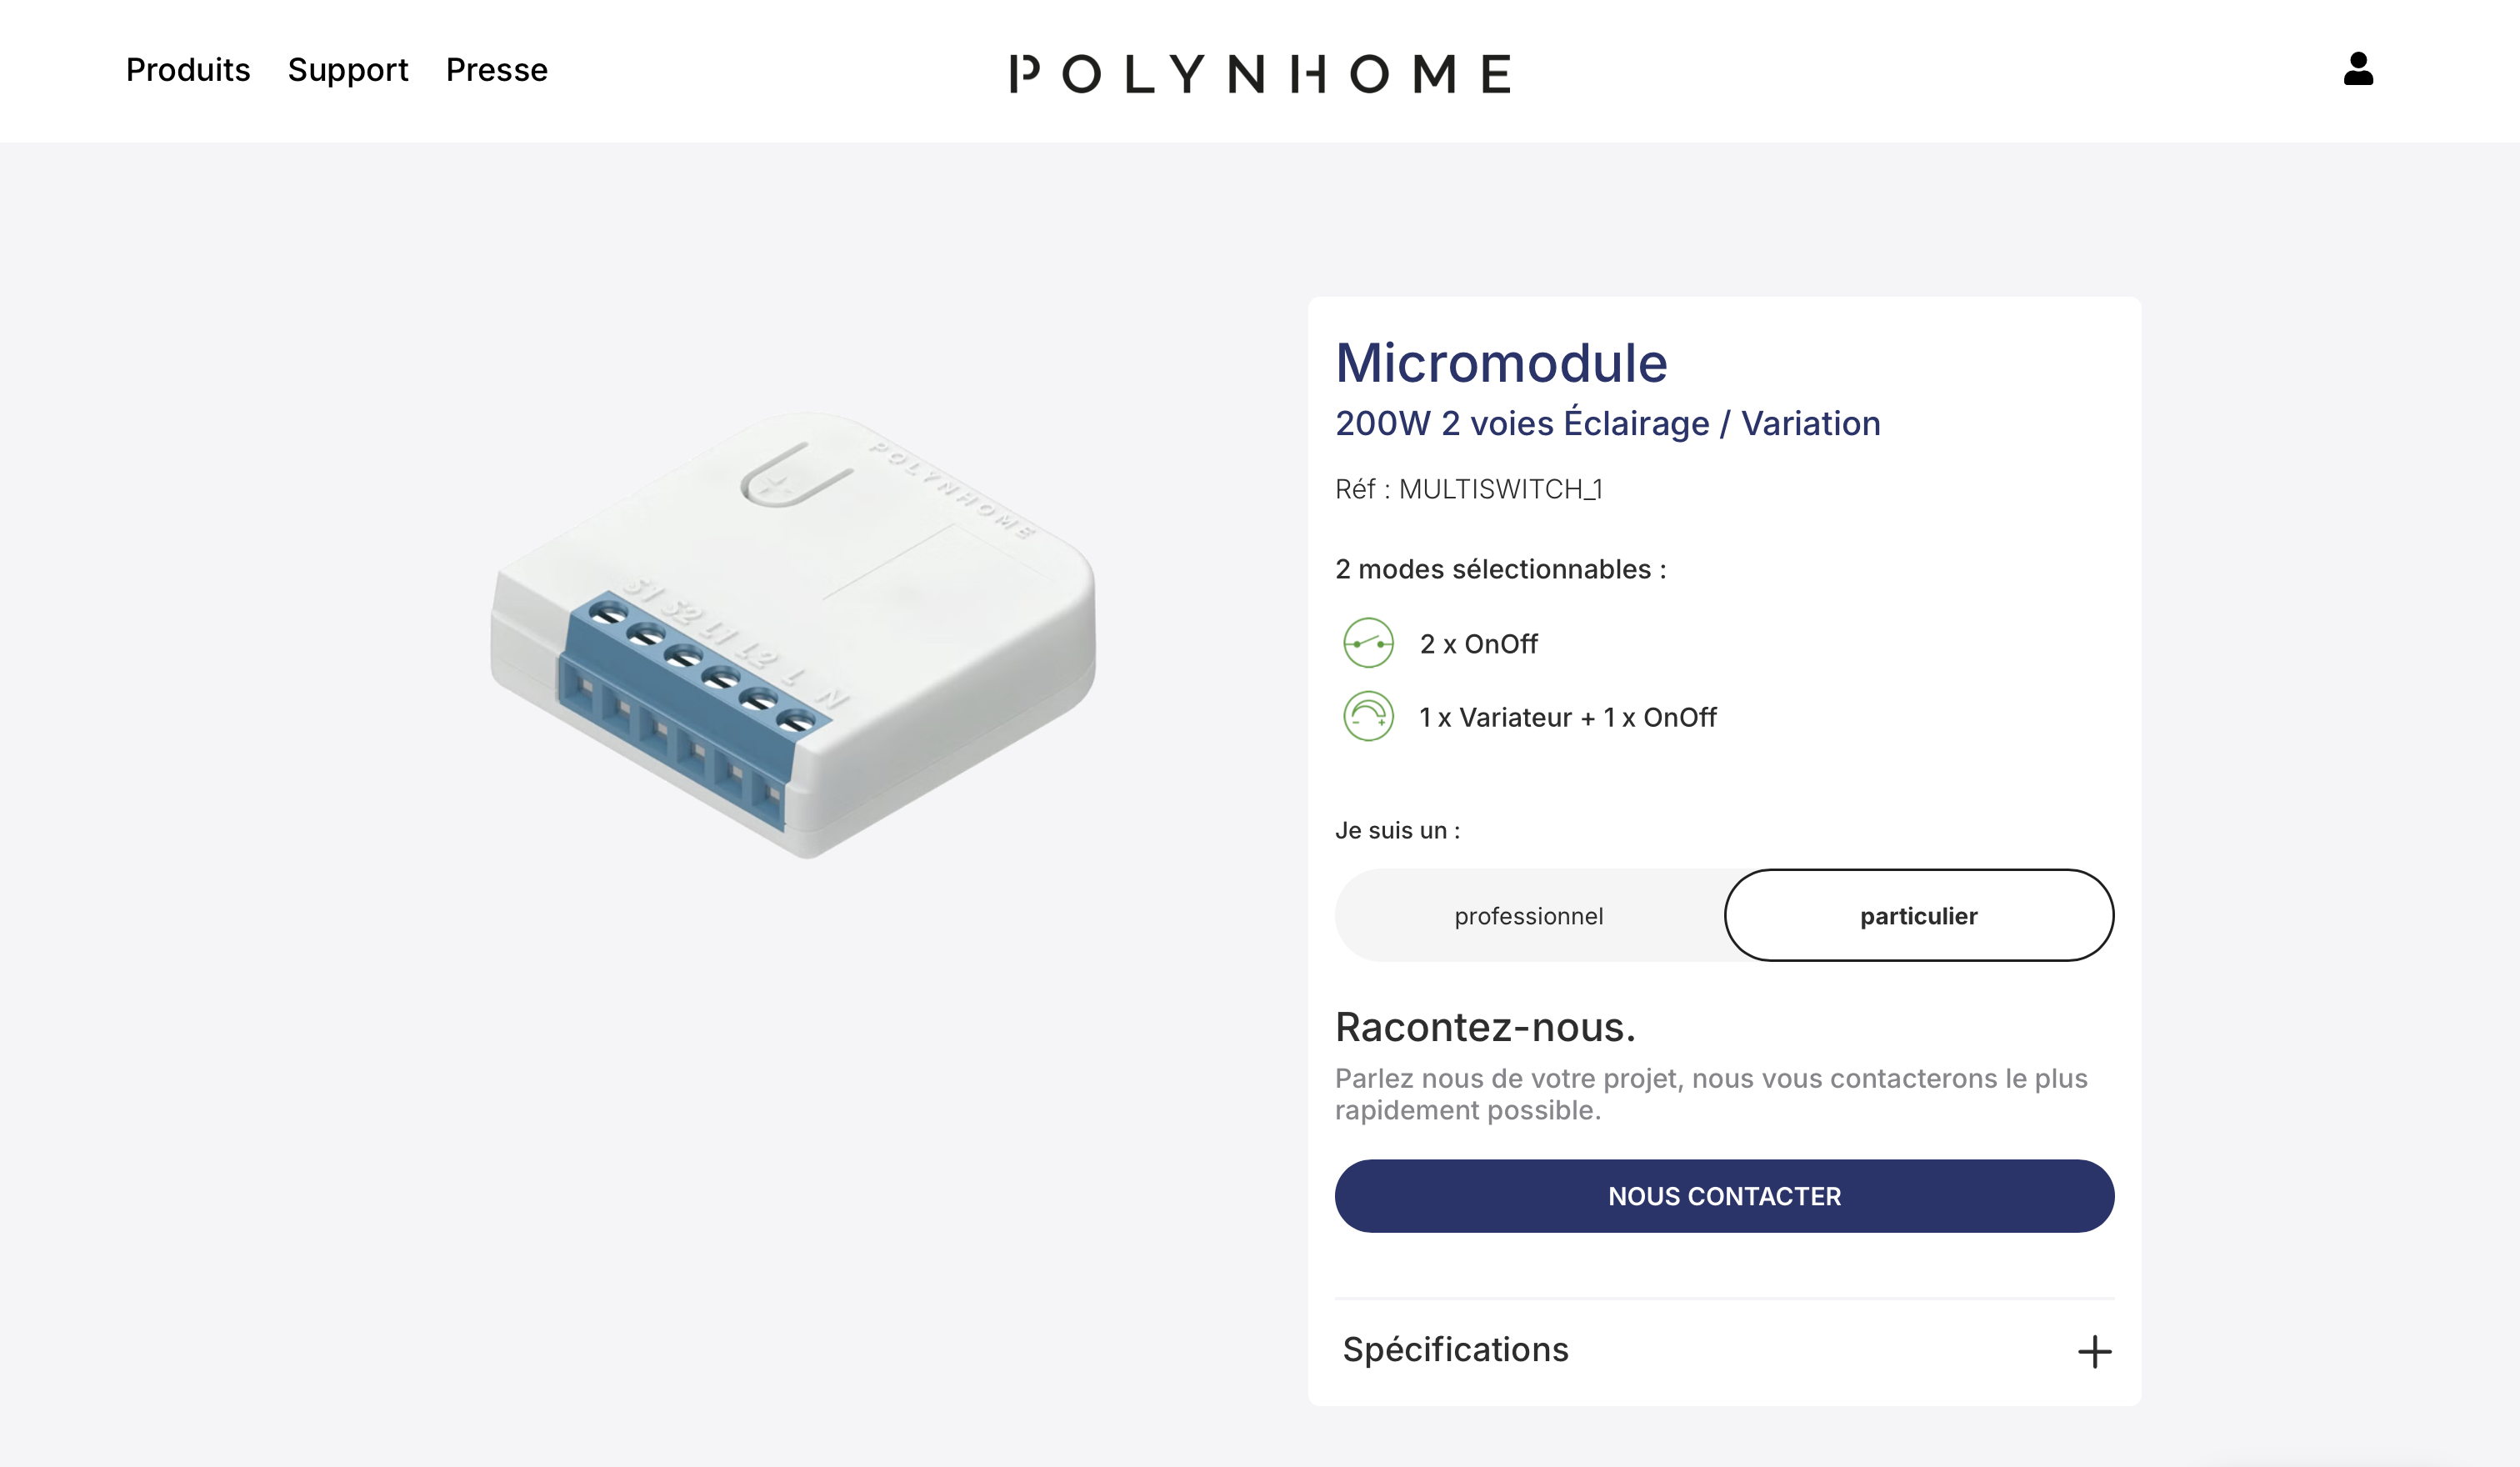Open the Produits menu
This screenshot has width=2520, height=1467.
pyautogui.click(x=187, y=69)
